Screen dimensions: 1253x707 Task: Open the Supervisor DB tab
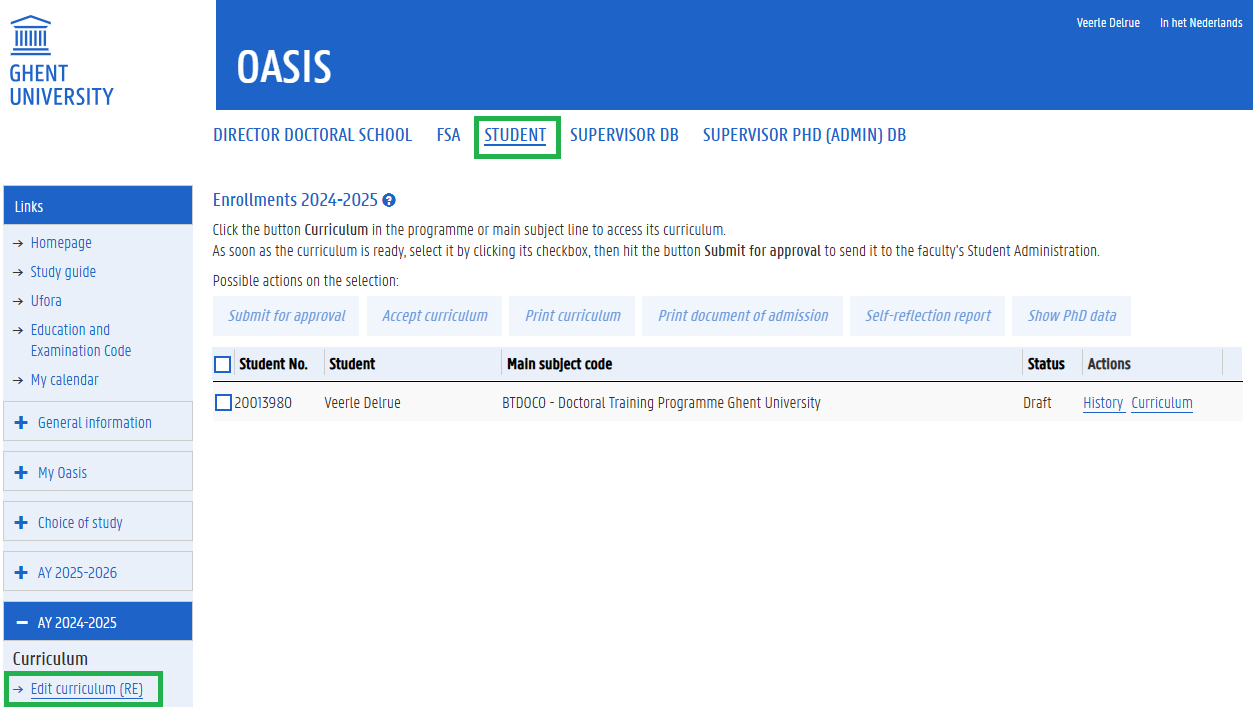pyautogui.click(x=624, y=135)
